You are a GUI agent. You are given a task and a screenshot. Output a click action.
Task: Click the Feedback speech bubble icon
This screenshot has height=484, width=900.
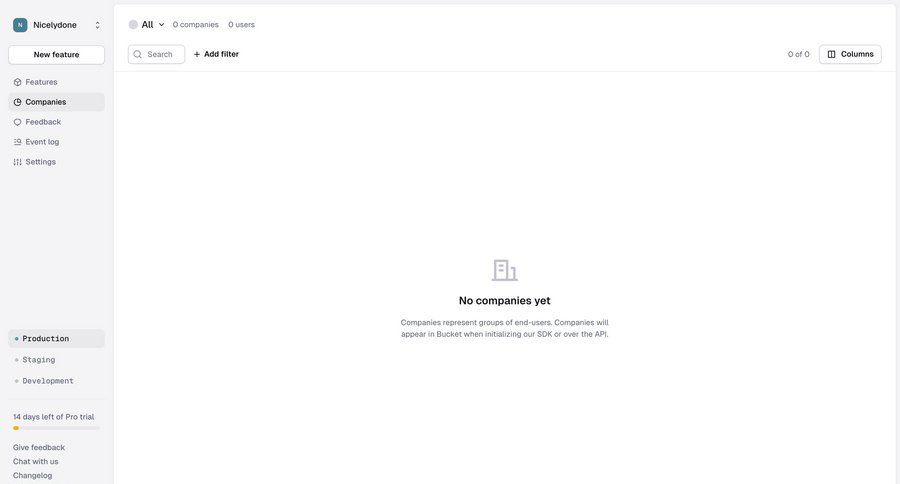[x=17, y=122]
